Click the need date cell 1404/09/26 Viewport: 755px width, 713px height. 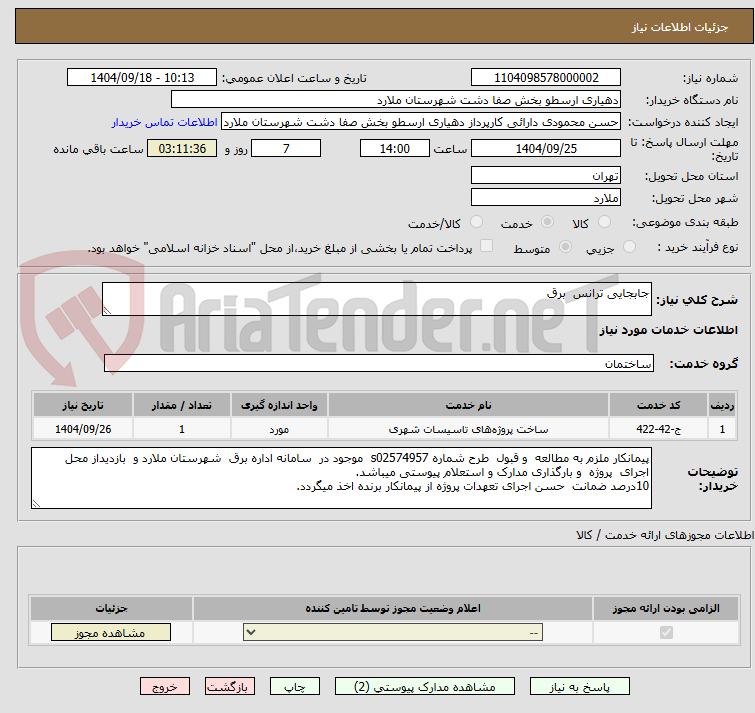pos(83,428)
